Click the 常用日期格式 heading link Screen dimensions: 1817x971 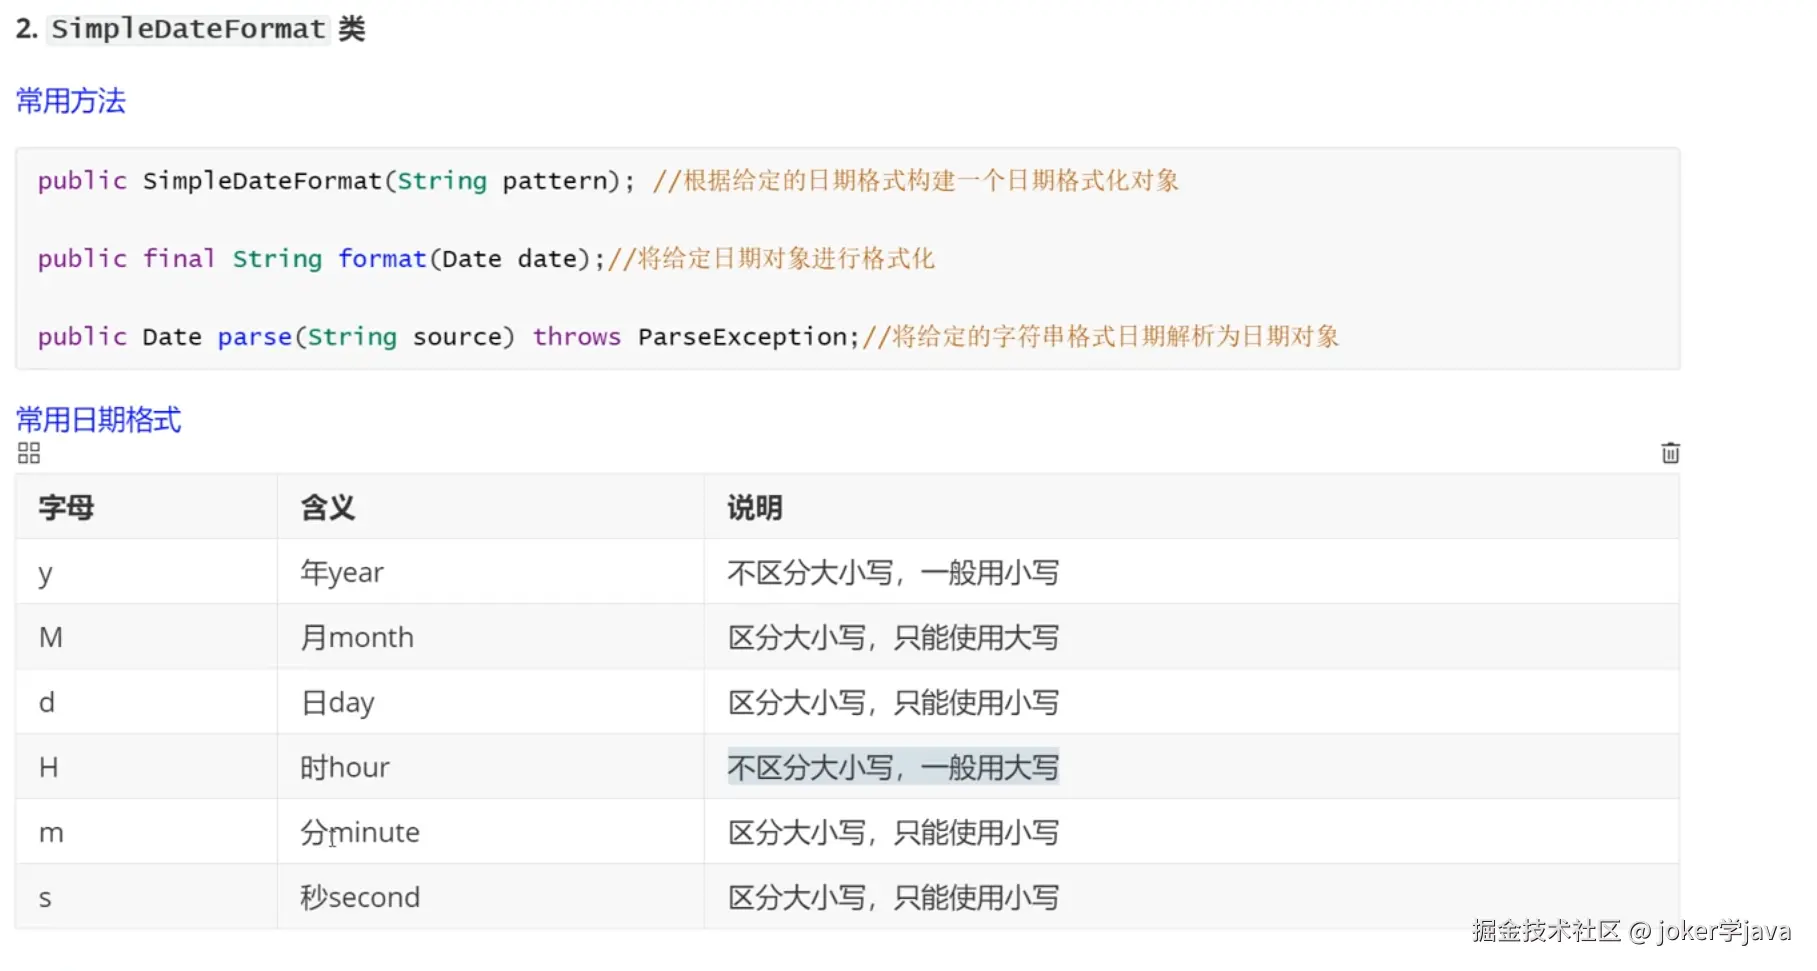click(x=99, y=420)
